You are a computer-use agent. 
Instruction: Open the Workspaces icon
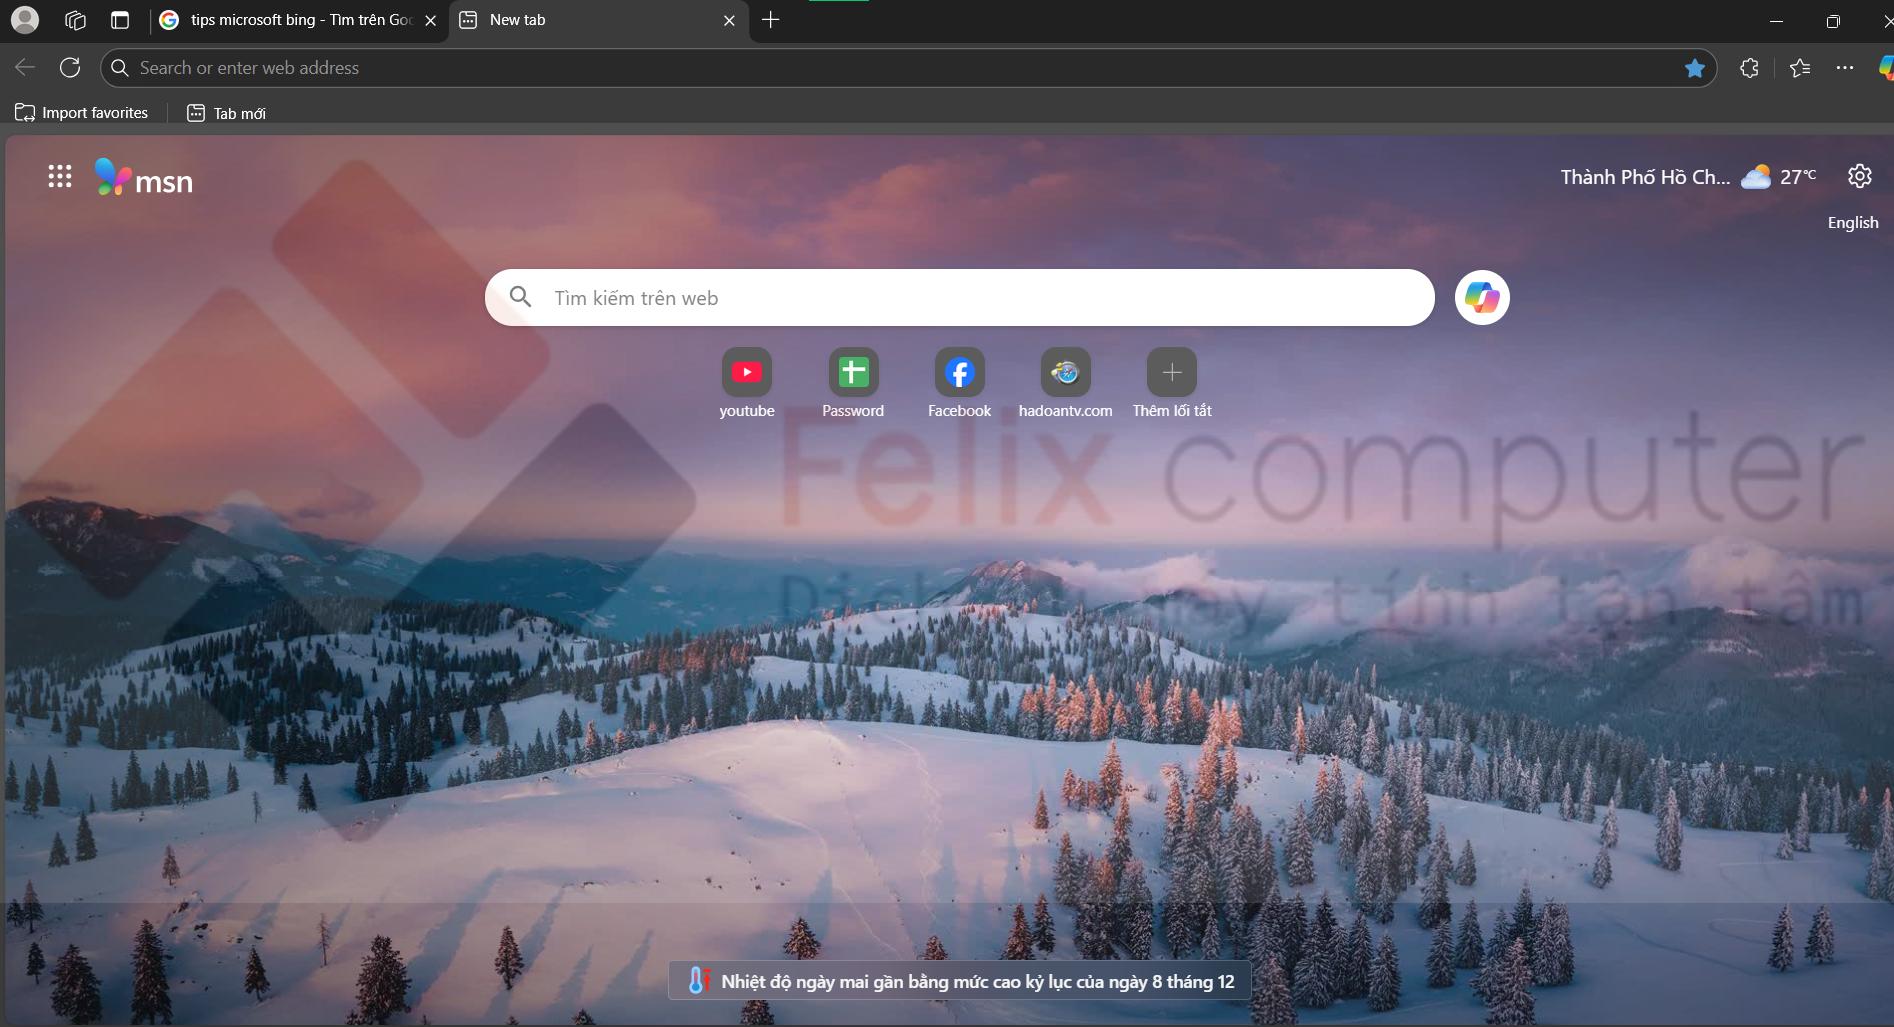click(x=75, y=20)
